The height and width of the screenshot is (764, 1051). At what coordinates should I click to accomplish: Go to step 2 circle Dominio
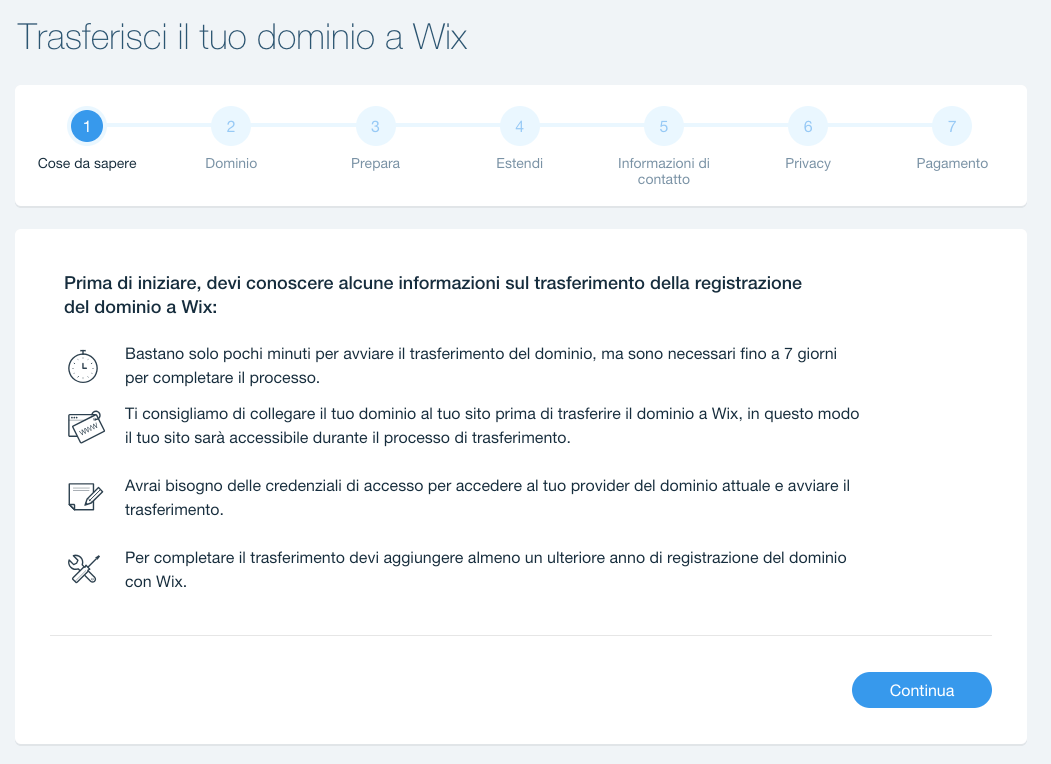tap(231, 126)
